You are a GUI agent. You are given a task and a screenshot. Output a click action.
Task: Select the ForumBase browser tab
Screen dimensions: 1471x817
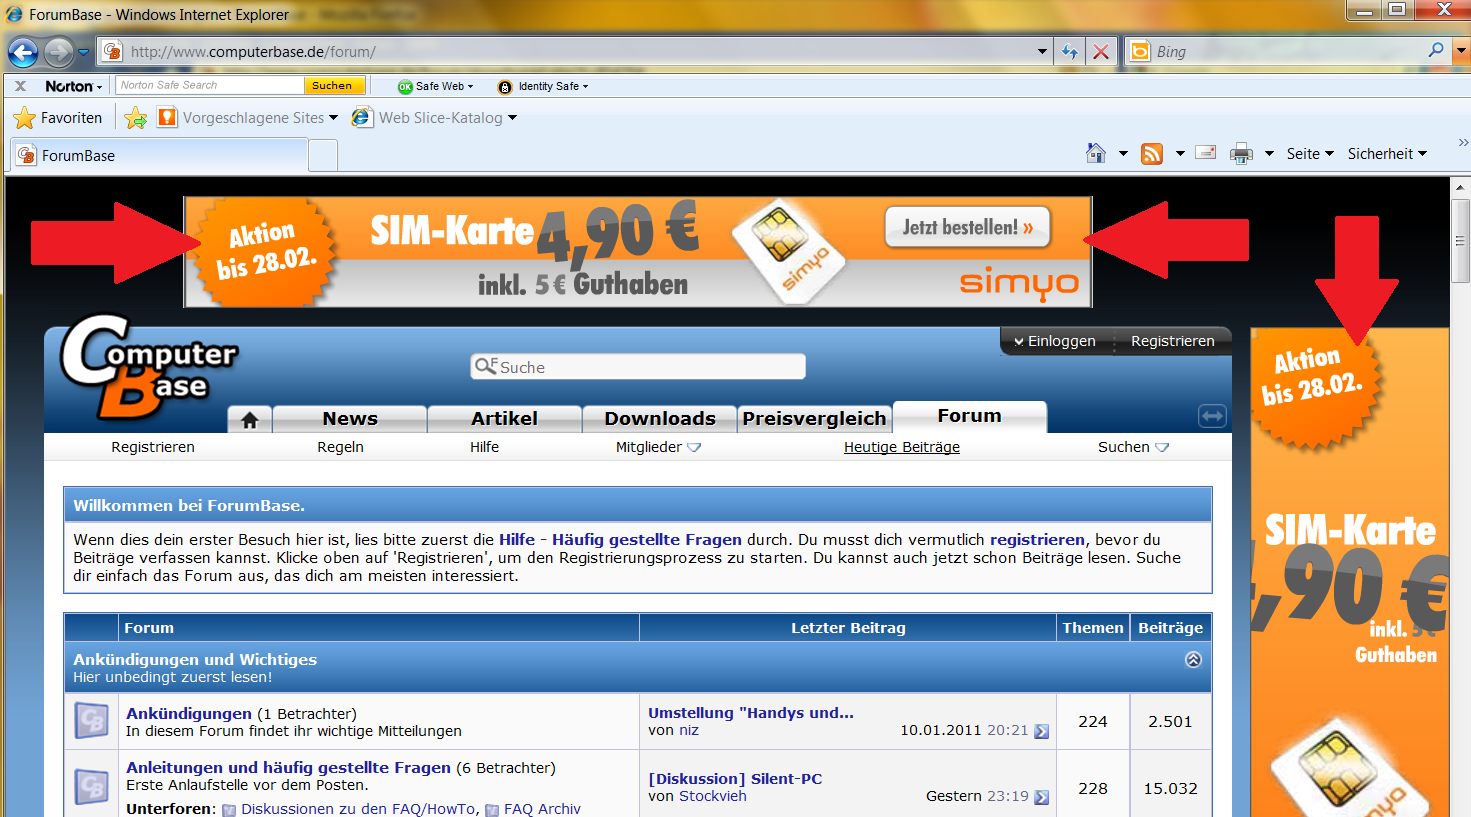click(158, 155)
